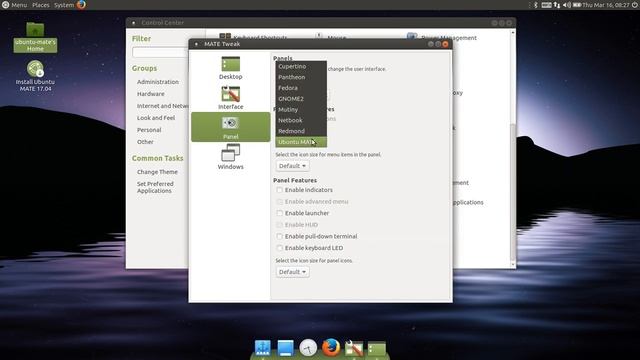Choose Fedora panel layout
640x360 pixels.
click(301, 88)
